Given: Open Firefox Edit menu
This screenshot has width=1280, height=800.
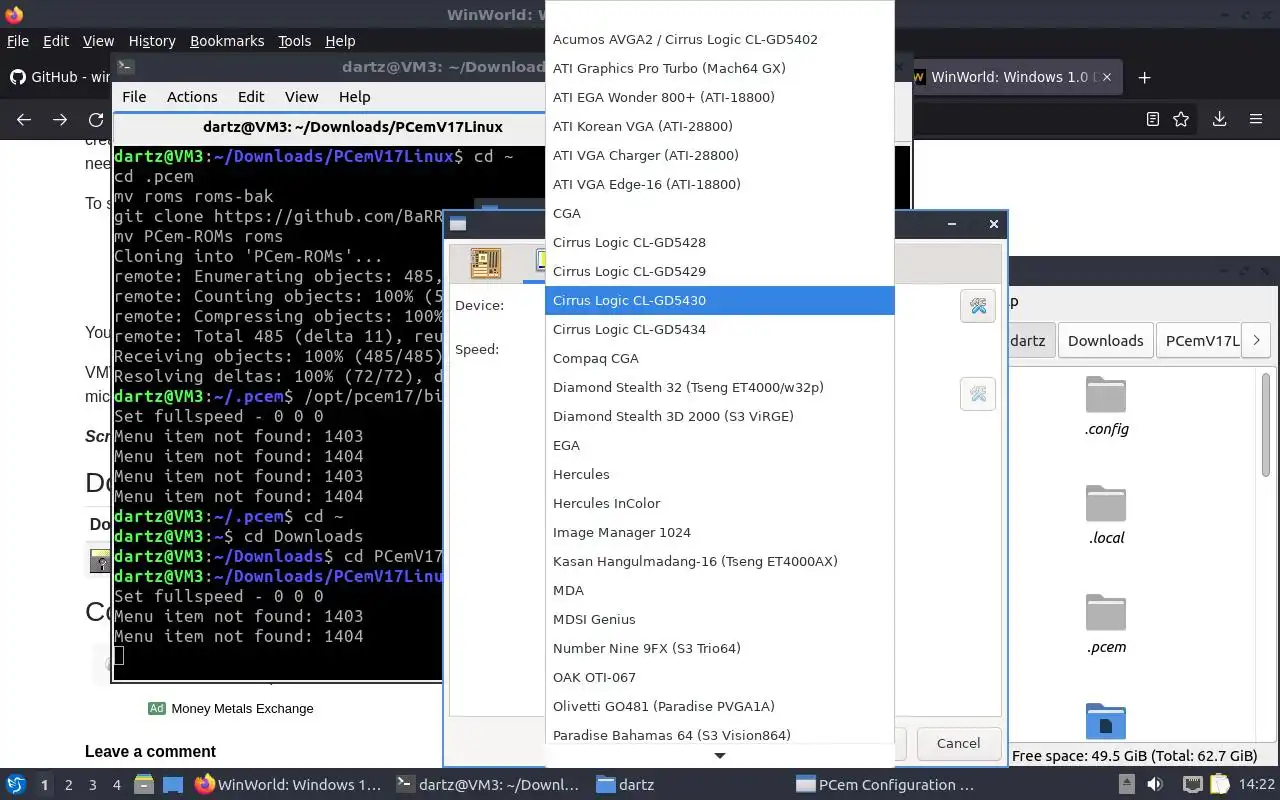Looking at the screenshot, I should point(56,41).
